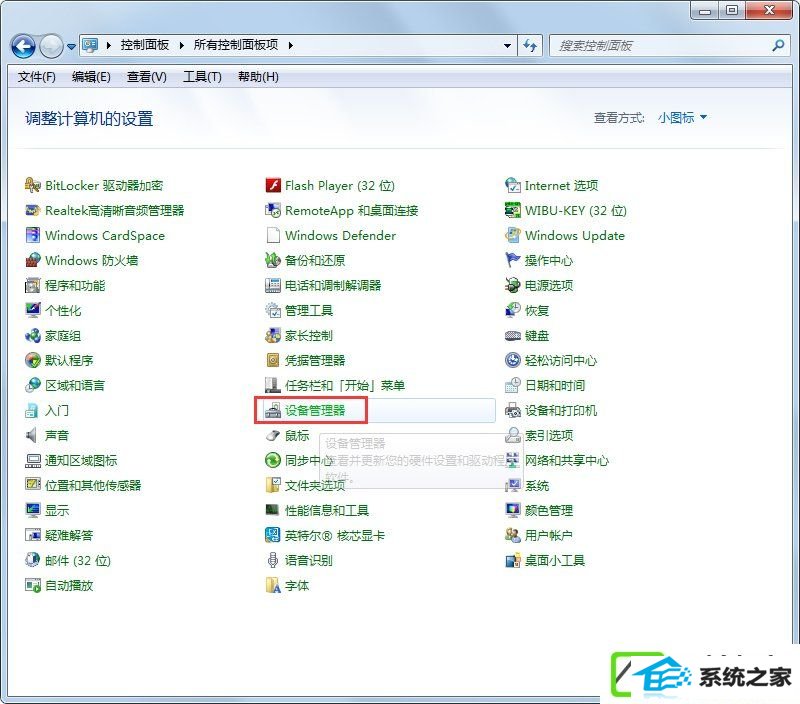Screen dimensions: 800x704
Task: Click the Realtek audio manager icon
Action: 33,210
